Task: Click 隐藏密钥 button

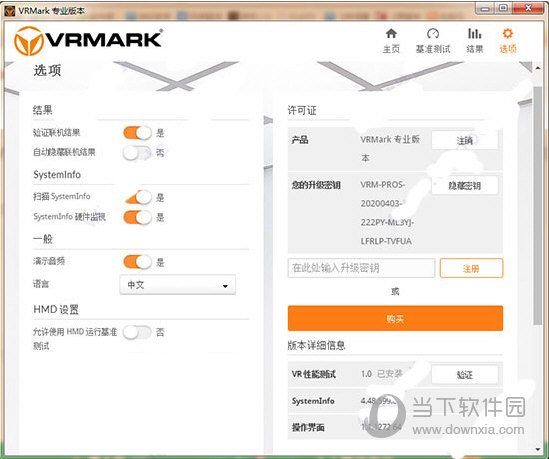Action: [x=465, y=186]
